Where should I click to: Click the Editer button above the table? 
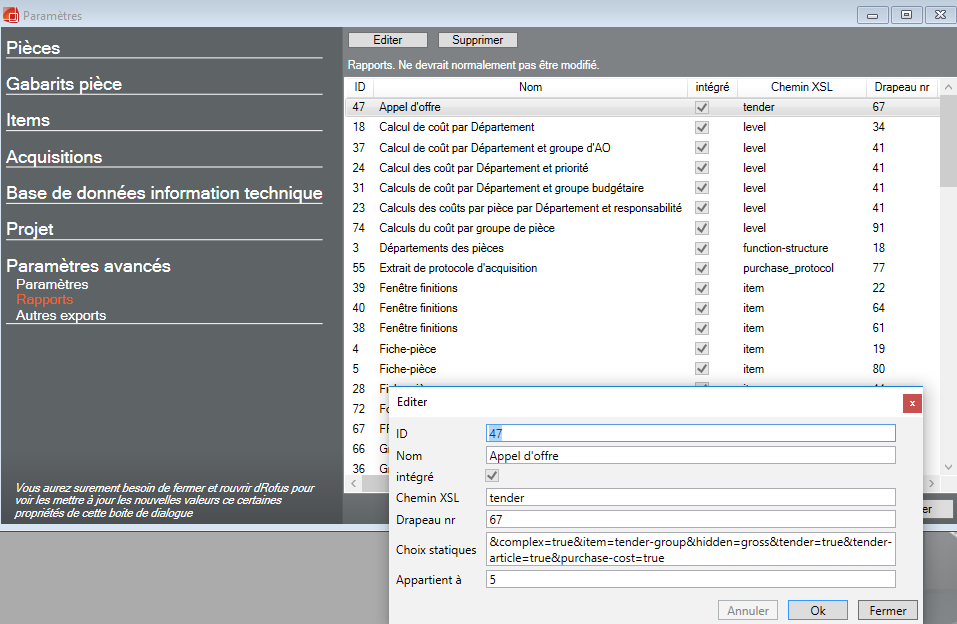tap(387, 40)
